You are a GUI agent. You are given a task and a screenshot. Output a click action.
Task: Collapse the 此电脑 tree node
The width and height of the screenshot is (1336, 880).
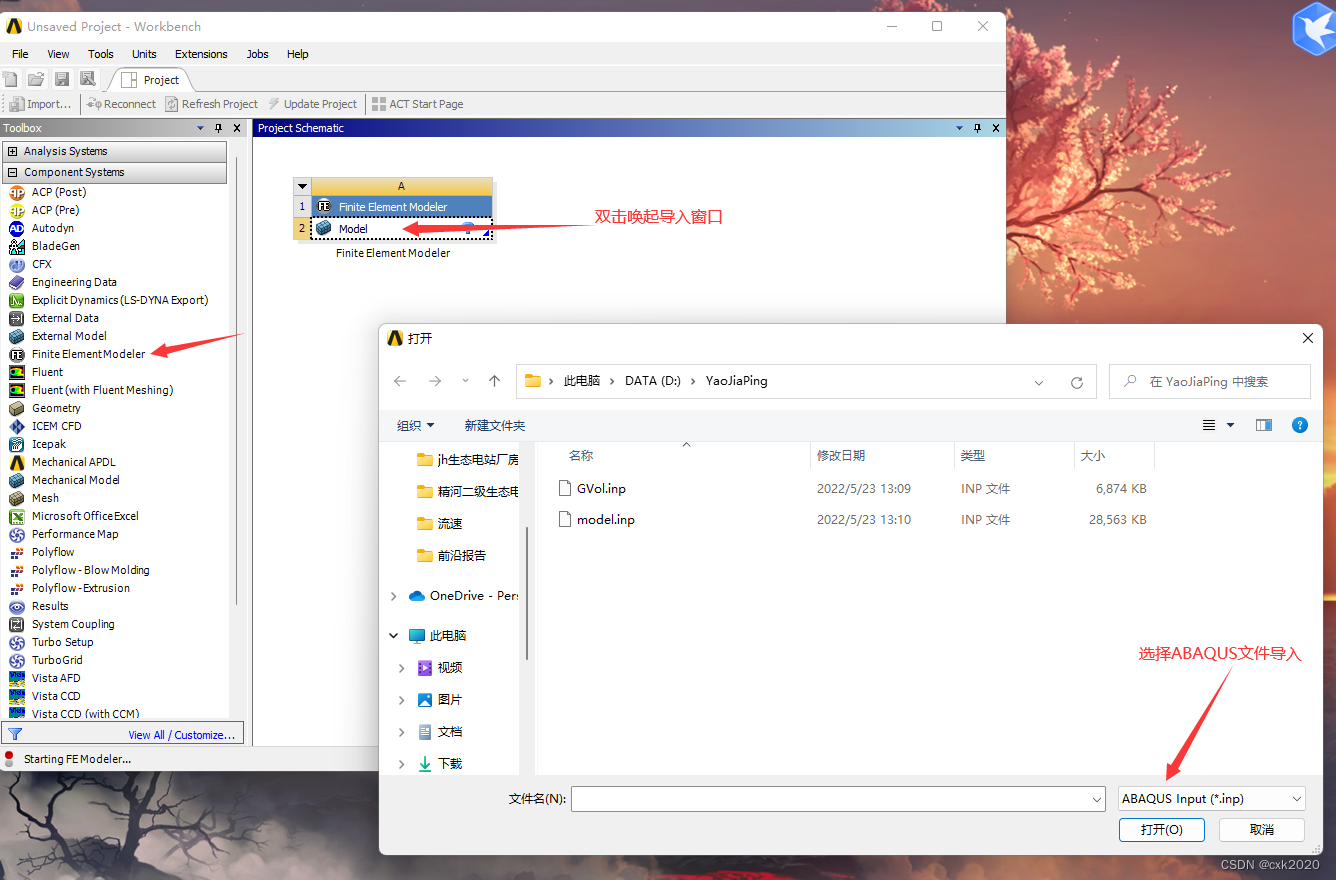pyautogui.click(x=393, y=636)
